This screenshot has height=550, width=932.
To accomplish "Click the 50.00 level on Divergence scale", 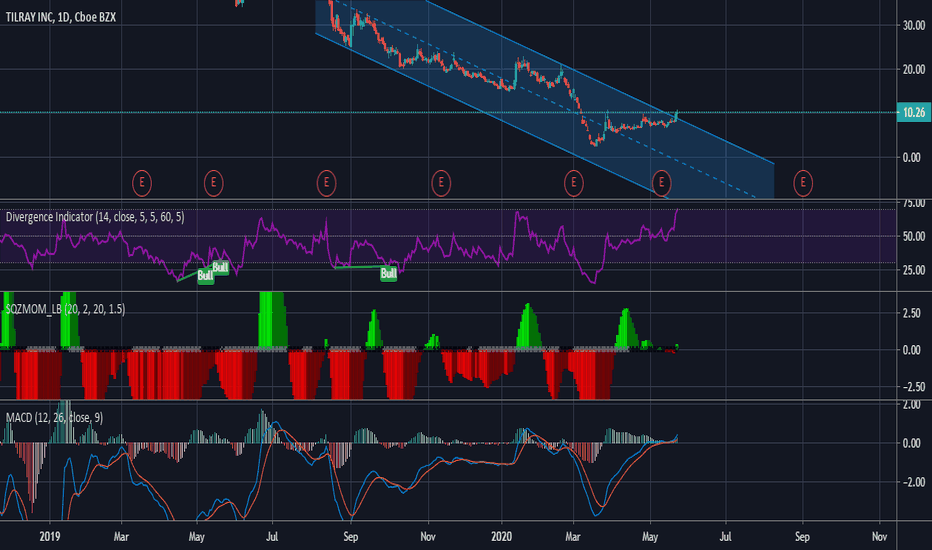I will [x=914, y=237].
